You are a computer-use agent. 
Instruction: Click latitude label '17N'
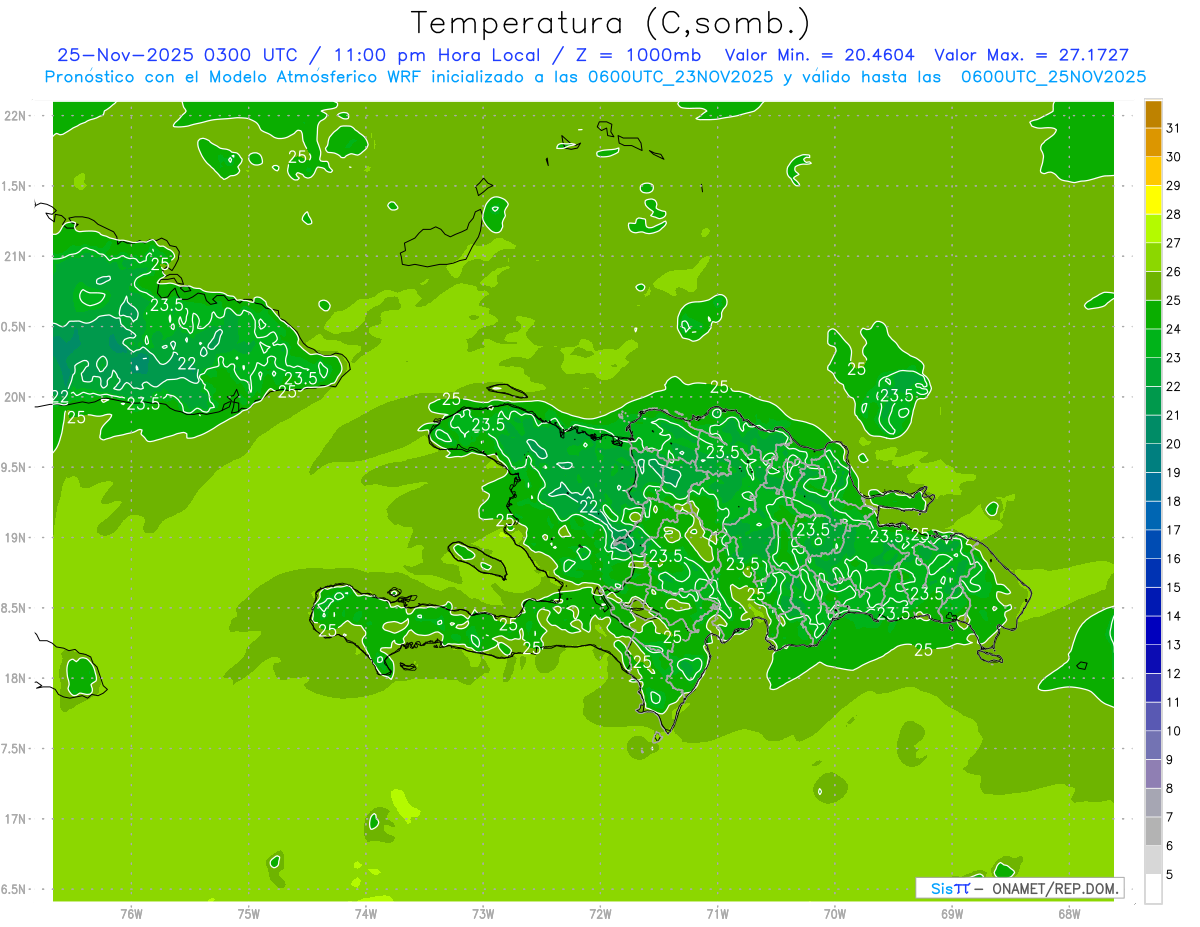point(15,819)
